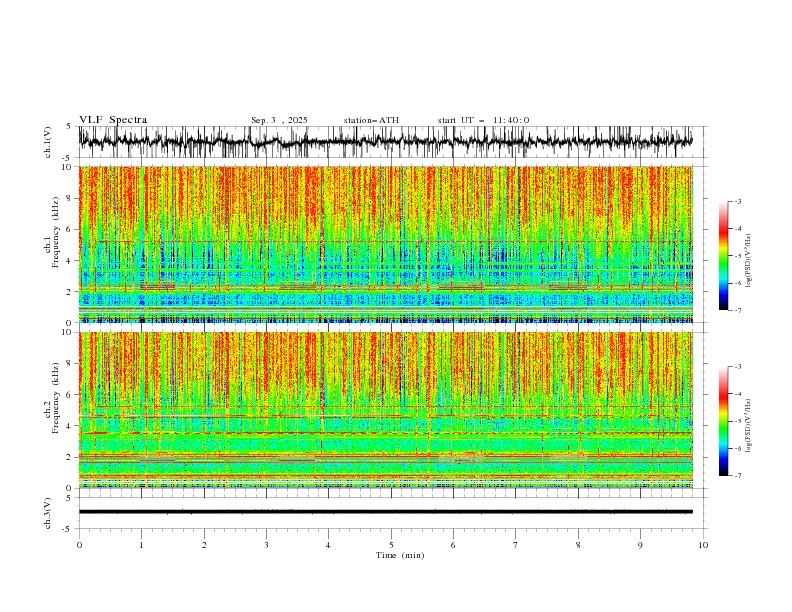Click the "-3" tick on ch.1 color bar
The width and height of the screenshot is (792, 612).
click(x=738, y=201)
